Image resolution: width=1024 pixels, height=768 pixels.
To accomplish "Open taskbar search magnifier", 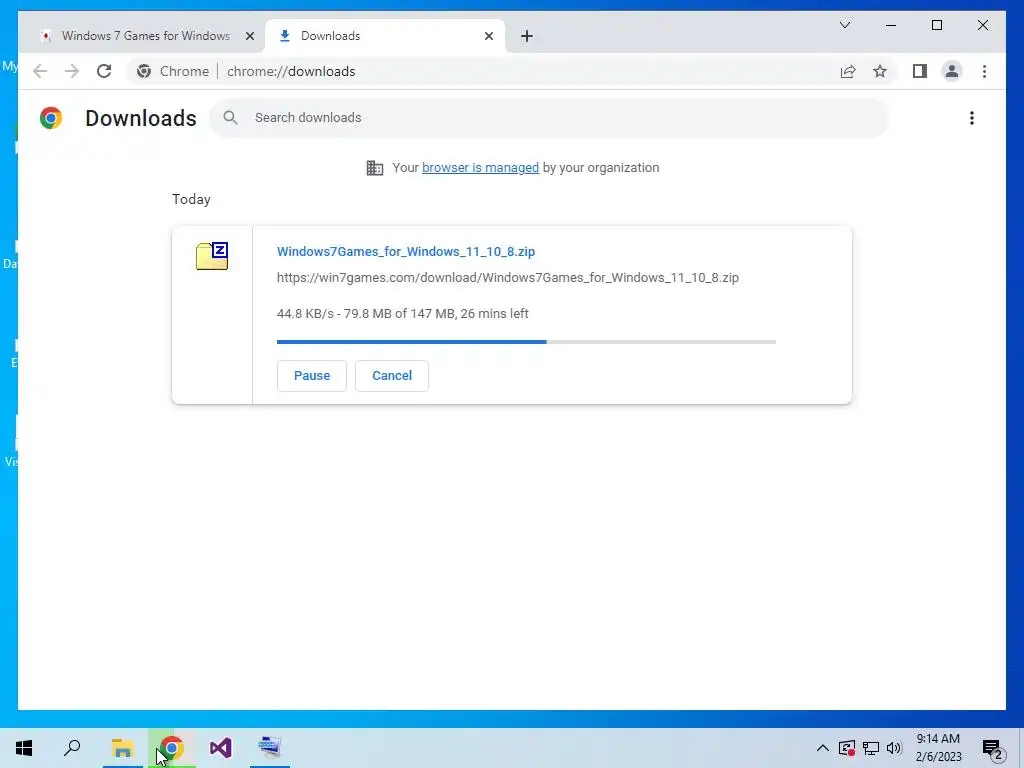I will coord(72,748).
